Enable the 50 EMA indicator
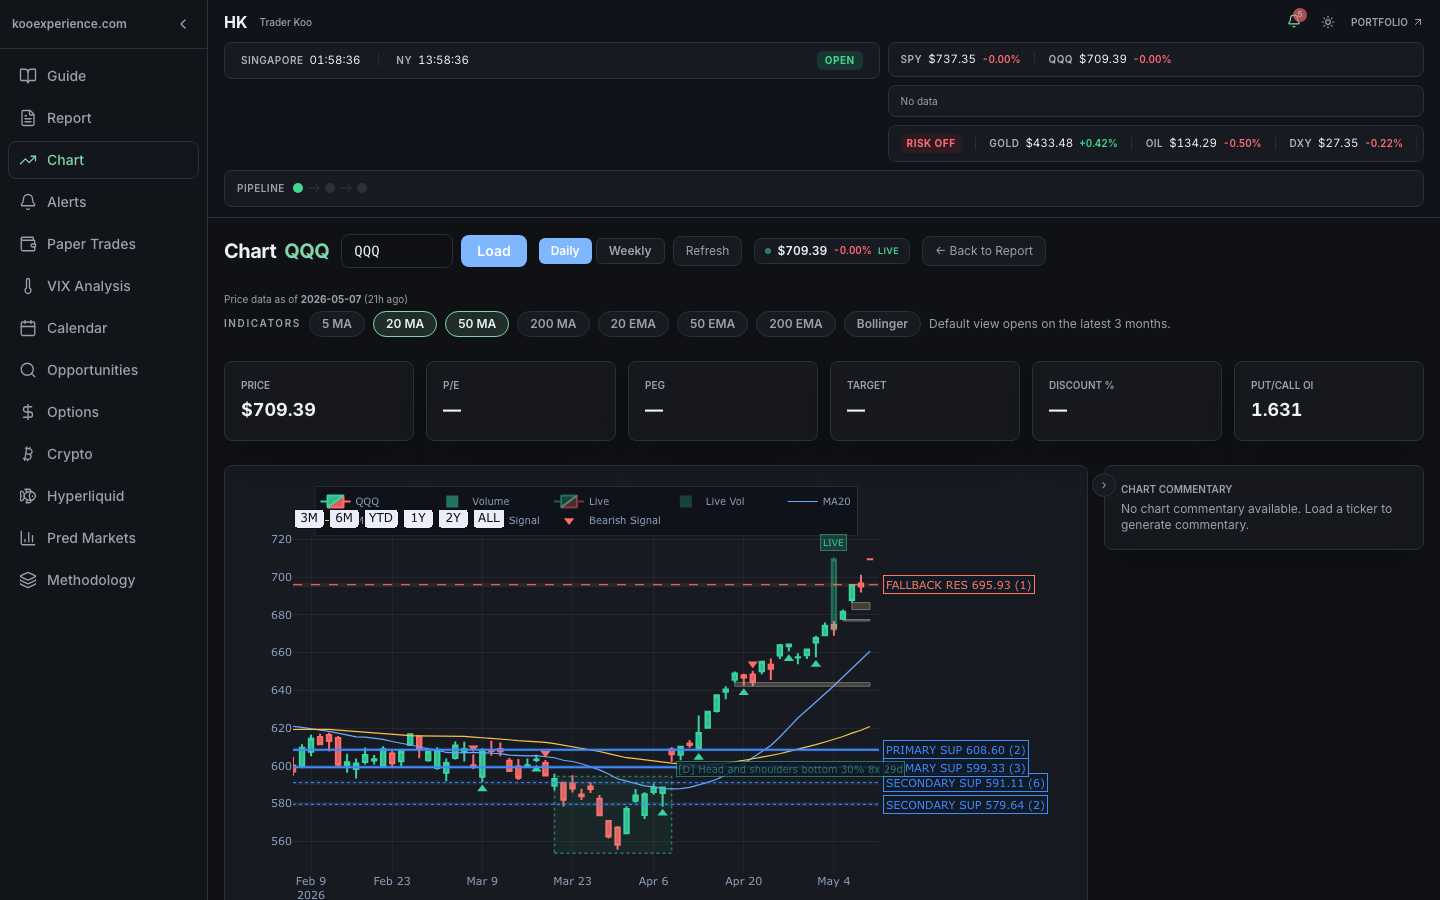 712,324
